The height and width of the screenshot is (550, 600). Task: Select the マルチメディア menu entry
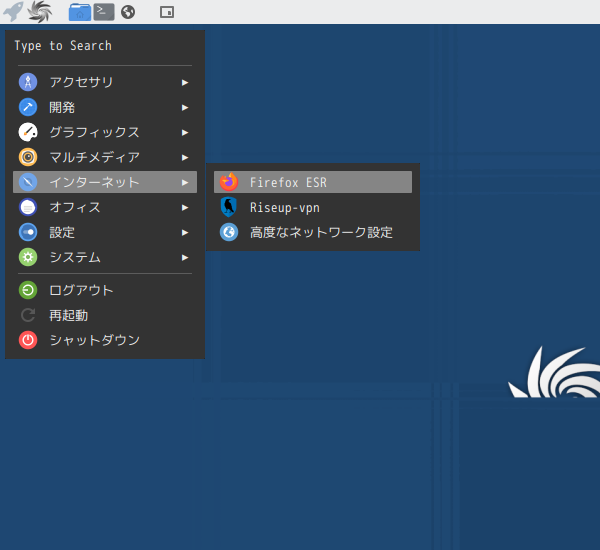pos(105,157)
